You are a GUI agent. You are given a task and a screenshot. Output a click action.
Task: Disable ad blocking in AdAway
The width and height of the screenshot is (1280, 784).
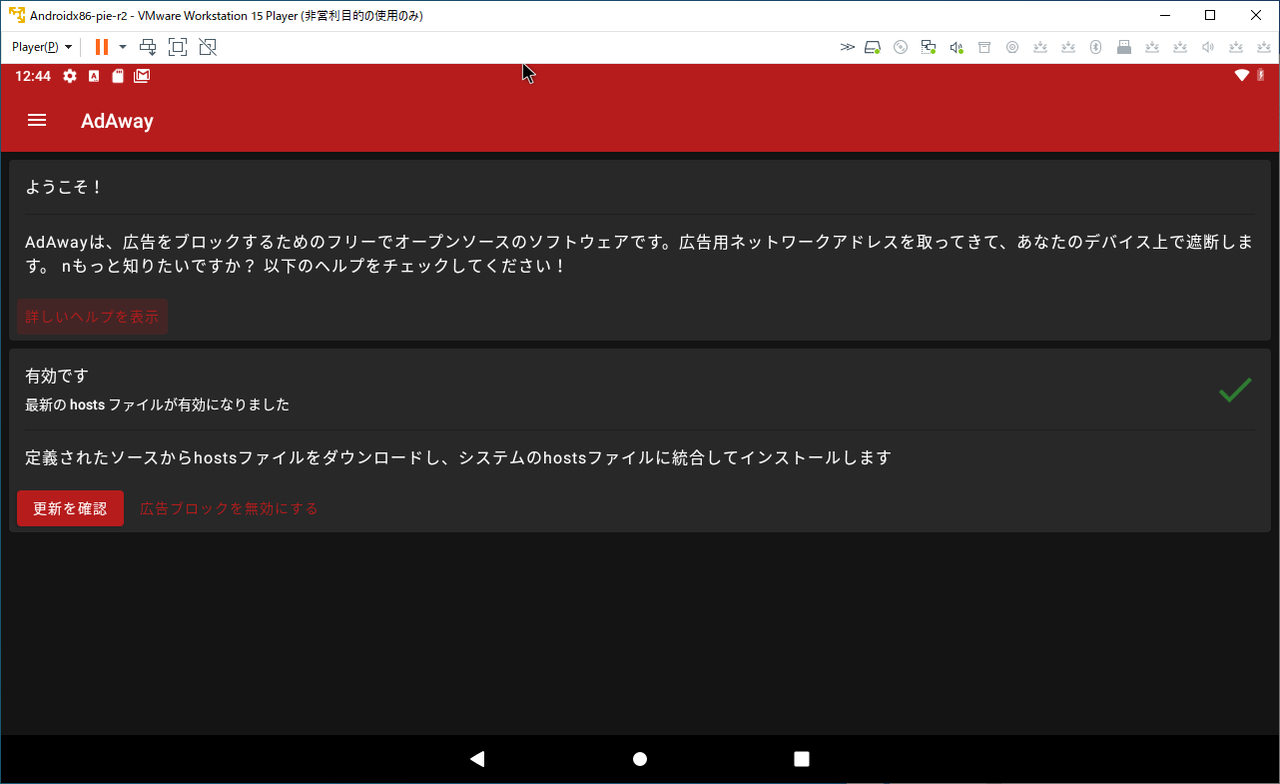pos(228,508)
